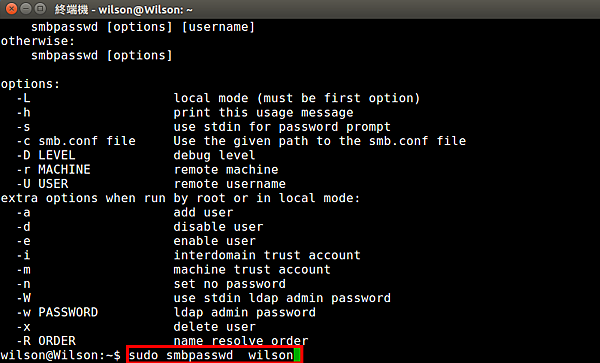Viewport: 600px width, 363px height.
Task: Click the -e enable user option
Action: click(136, 241)
